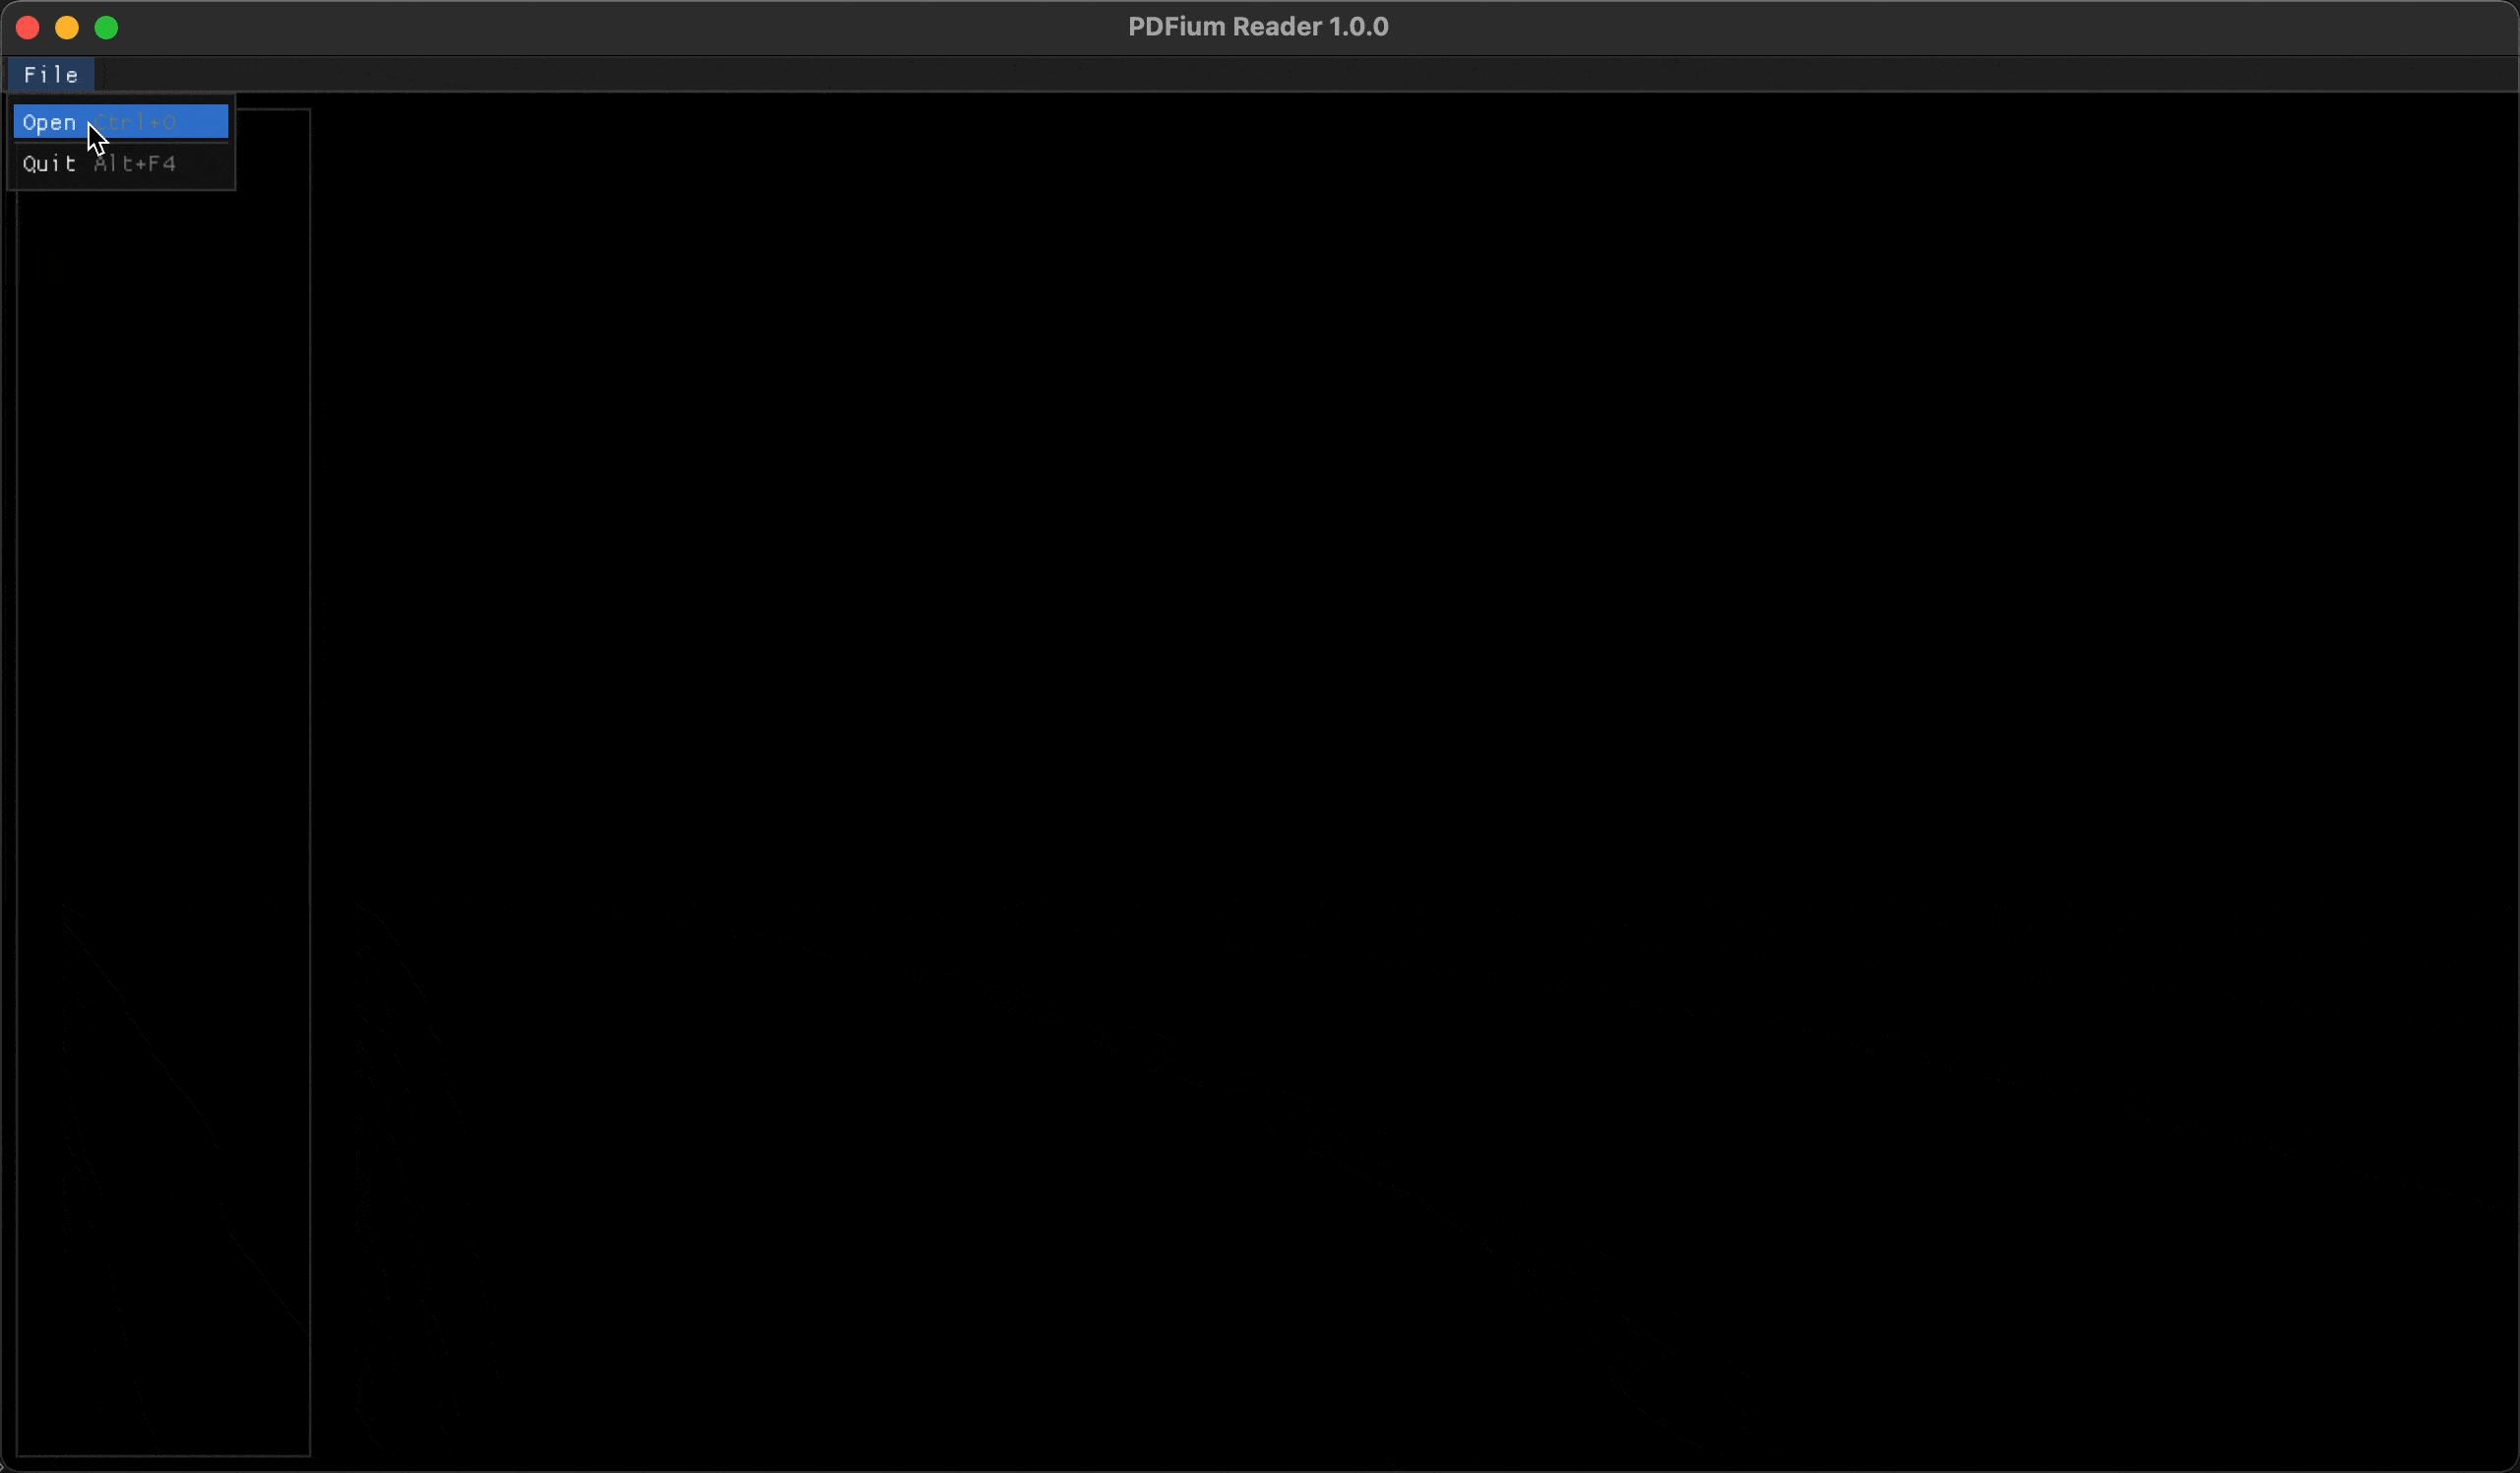
Task: Click the Alt+F4 shortcut hint text
Action: pyautogui.click(x=135, y=164)
